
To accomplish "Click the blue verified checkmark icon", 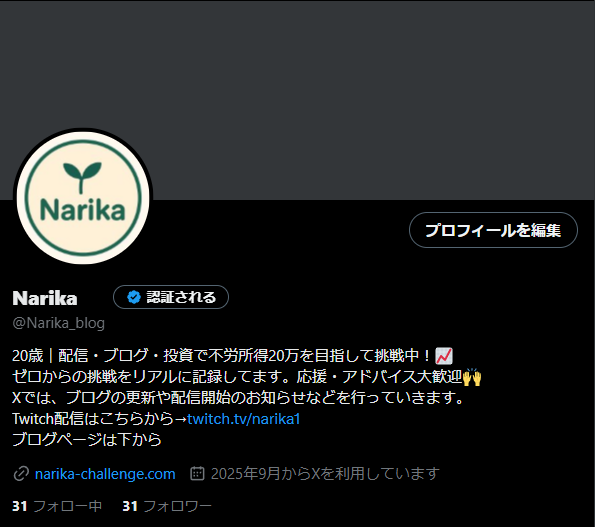I will click(134, 297).
